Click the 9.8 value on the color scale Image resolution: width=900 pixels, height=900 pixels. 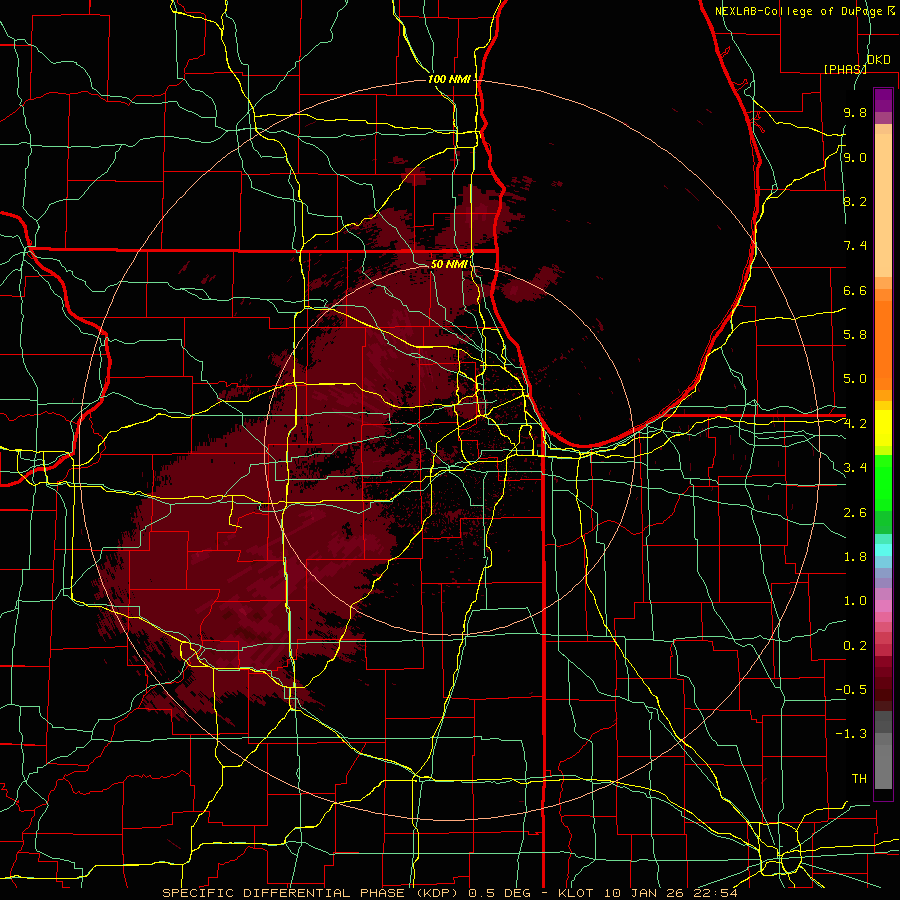(x=855, y=112)
